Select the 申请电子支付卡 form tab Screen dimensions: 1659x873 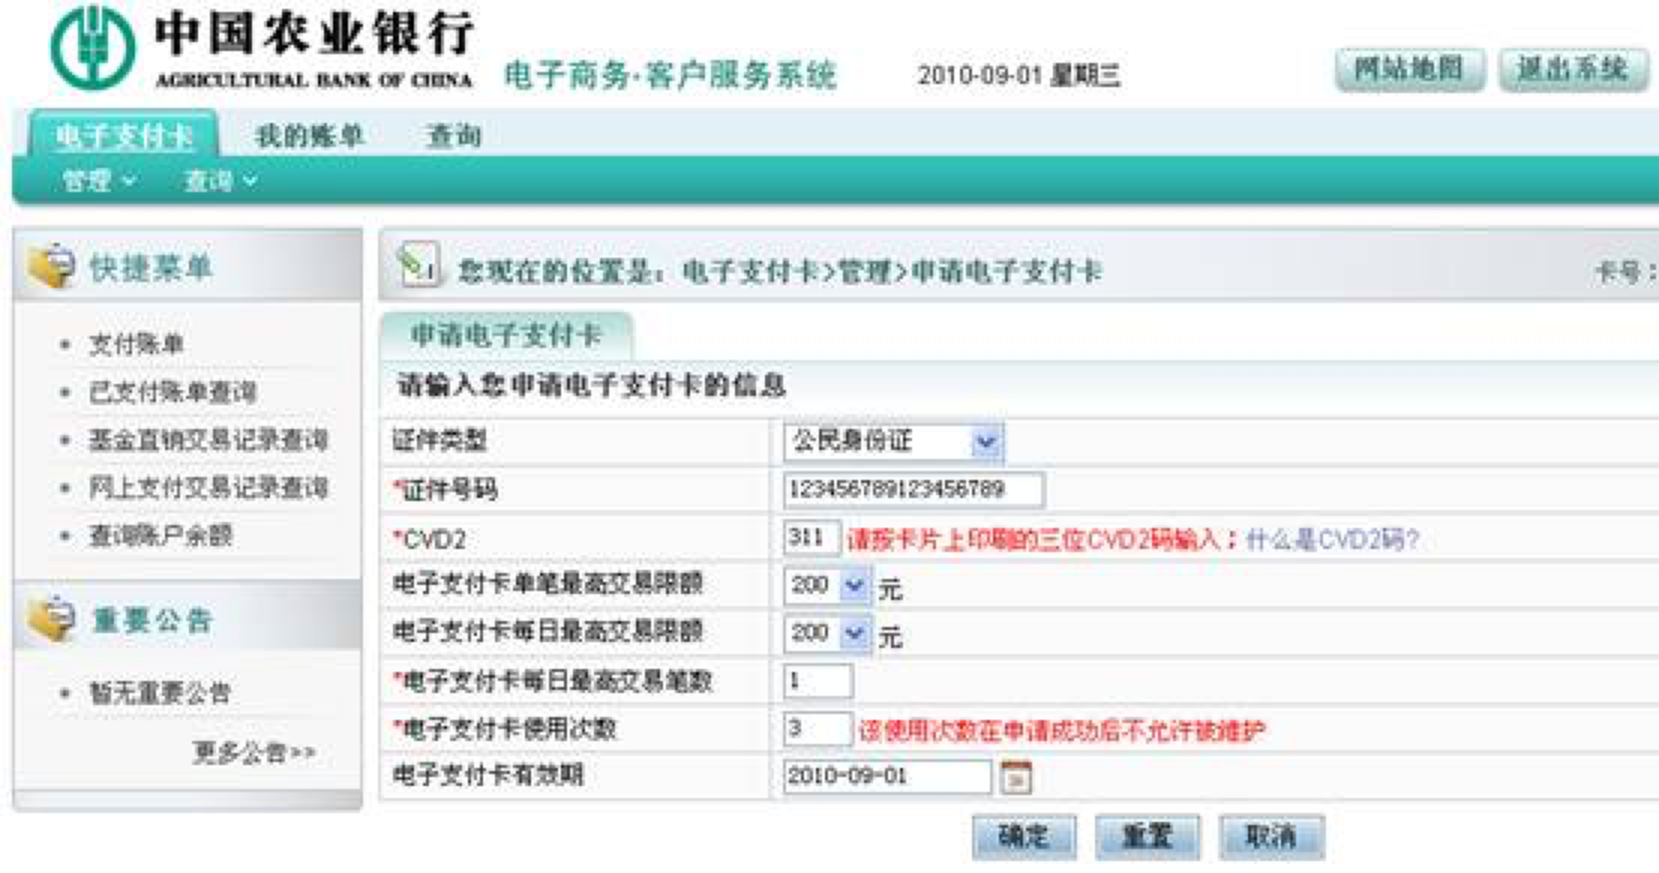(x=506, y=335)
